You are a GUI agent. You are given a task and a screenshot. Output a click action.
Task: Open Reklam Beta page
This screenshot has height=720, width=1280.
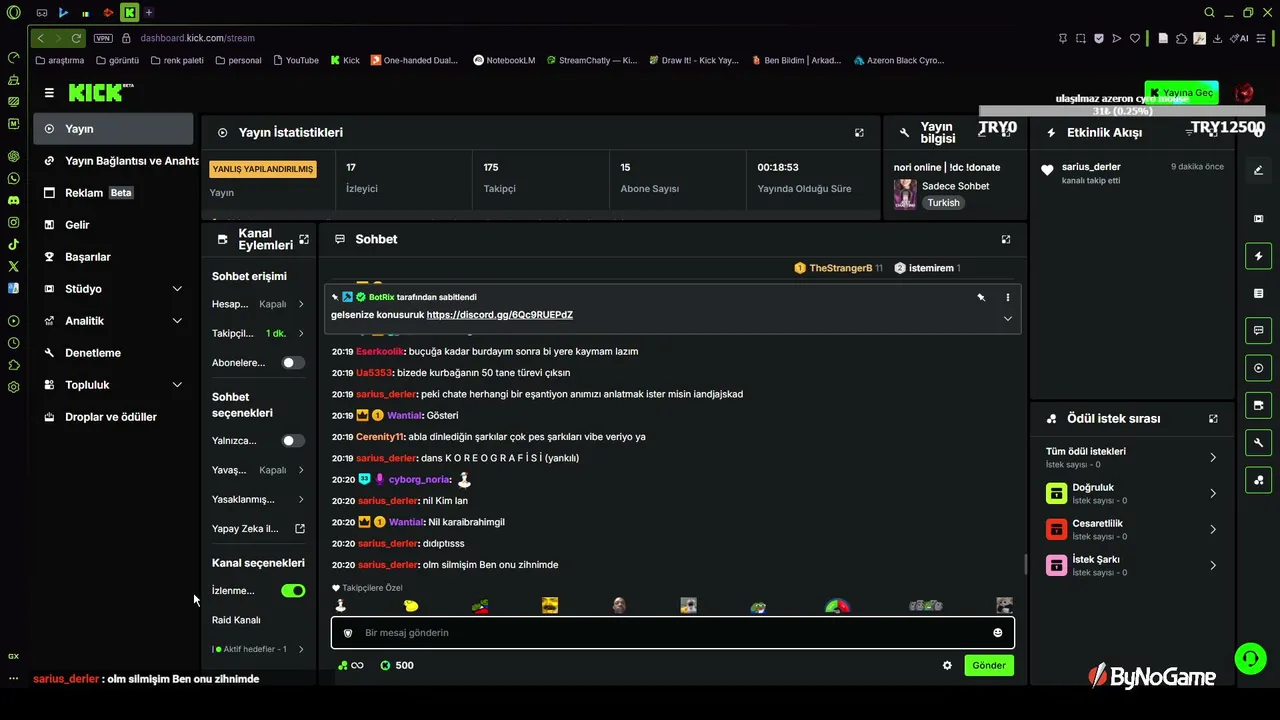click(113, 193)
